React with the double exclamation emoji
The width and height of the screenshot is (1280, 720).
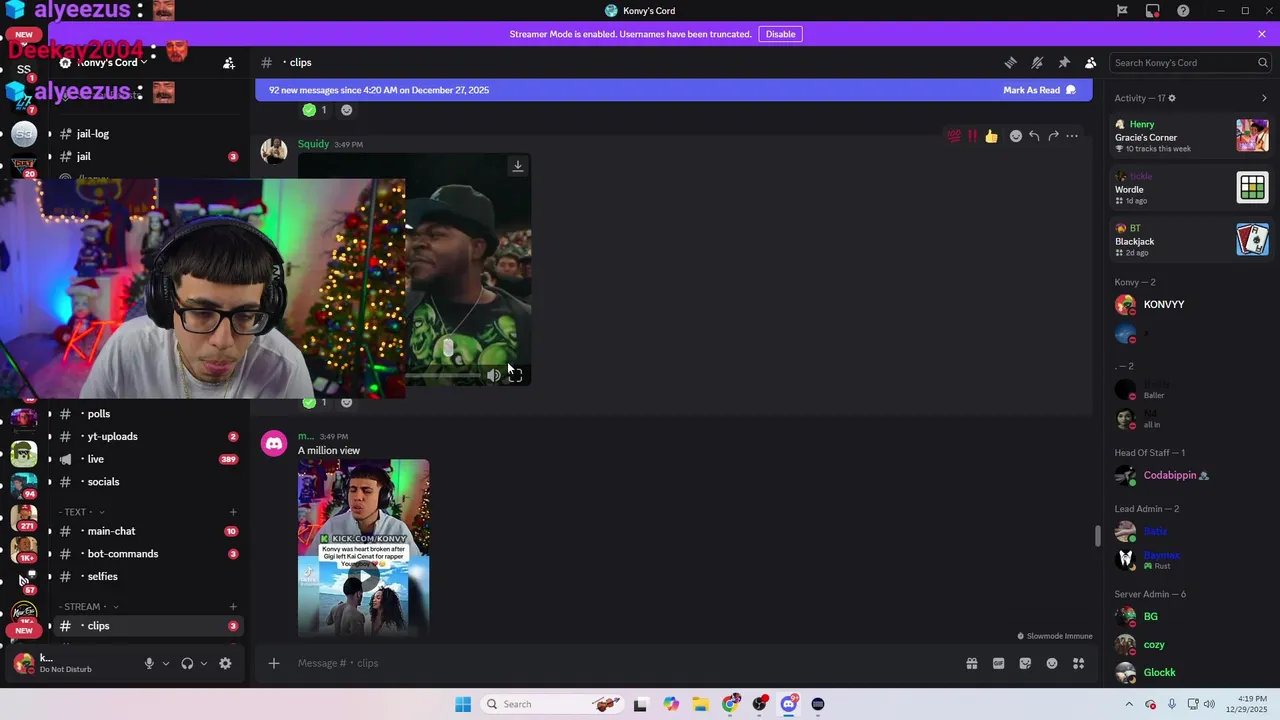pyautogui.click(x=972, y=136)
